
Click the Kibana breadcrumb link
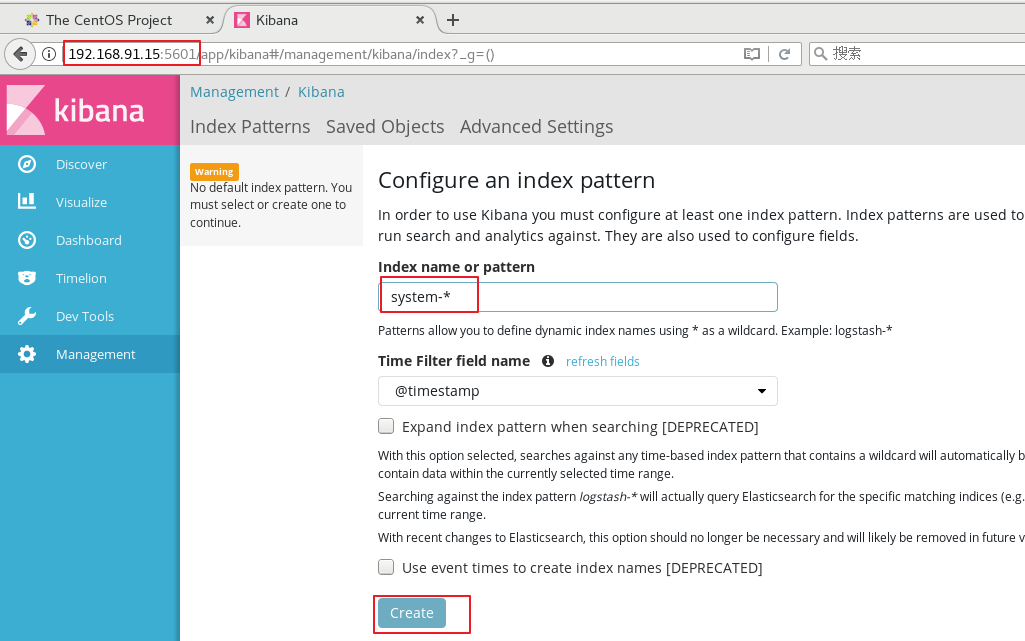tap(321, 92)
